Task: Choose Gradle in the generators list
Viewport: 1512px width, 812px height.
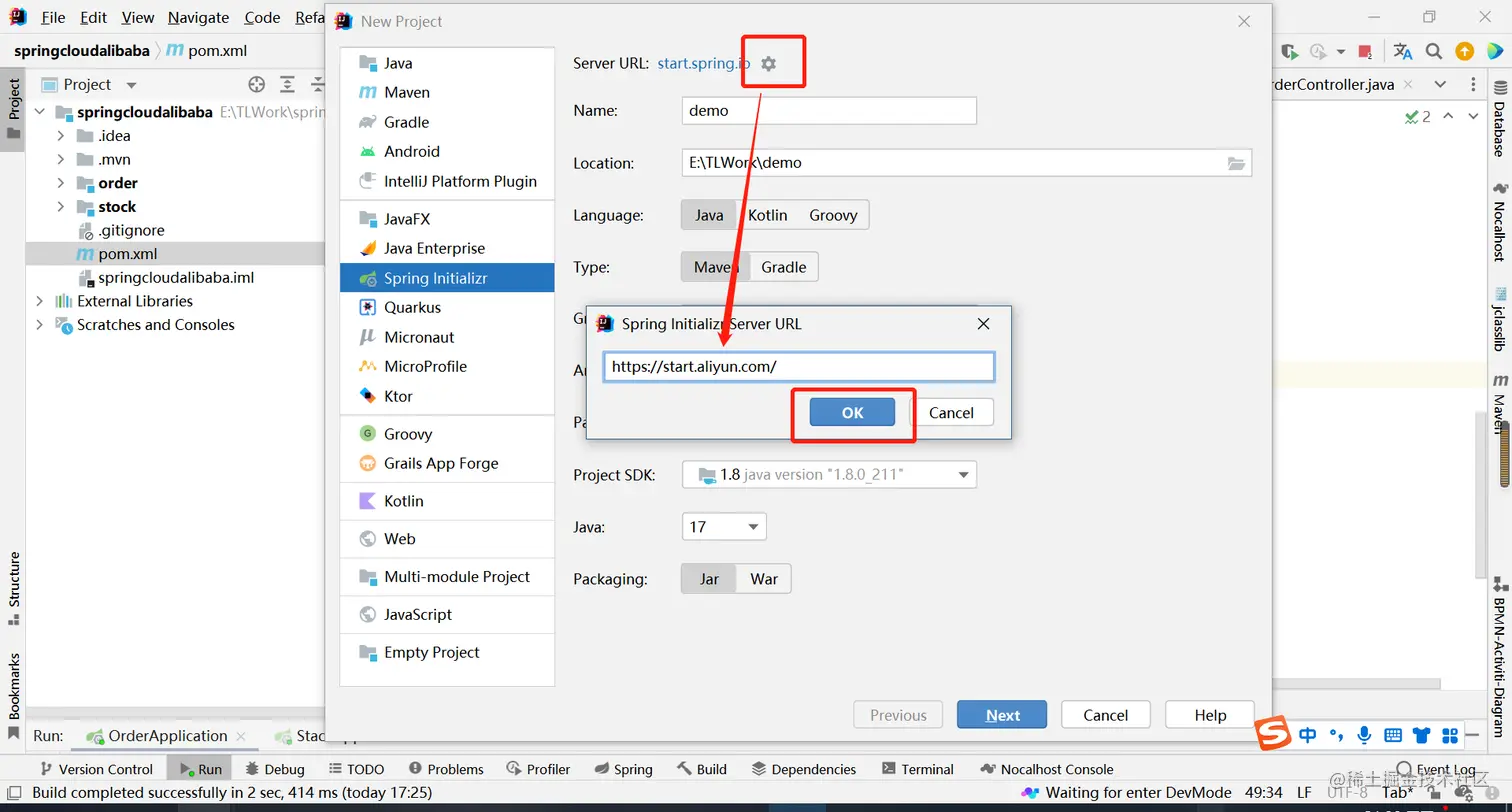Action: tap(447, 122)
